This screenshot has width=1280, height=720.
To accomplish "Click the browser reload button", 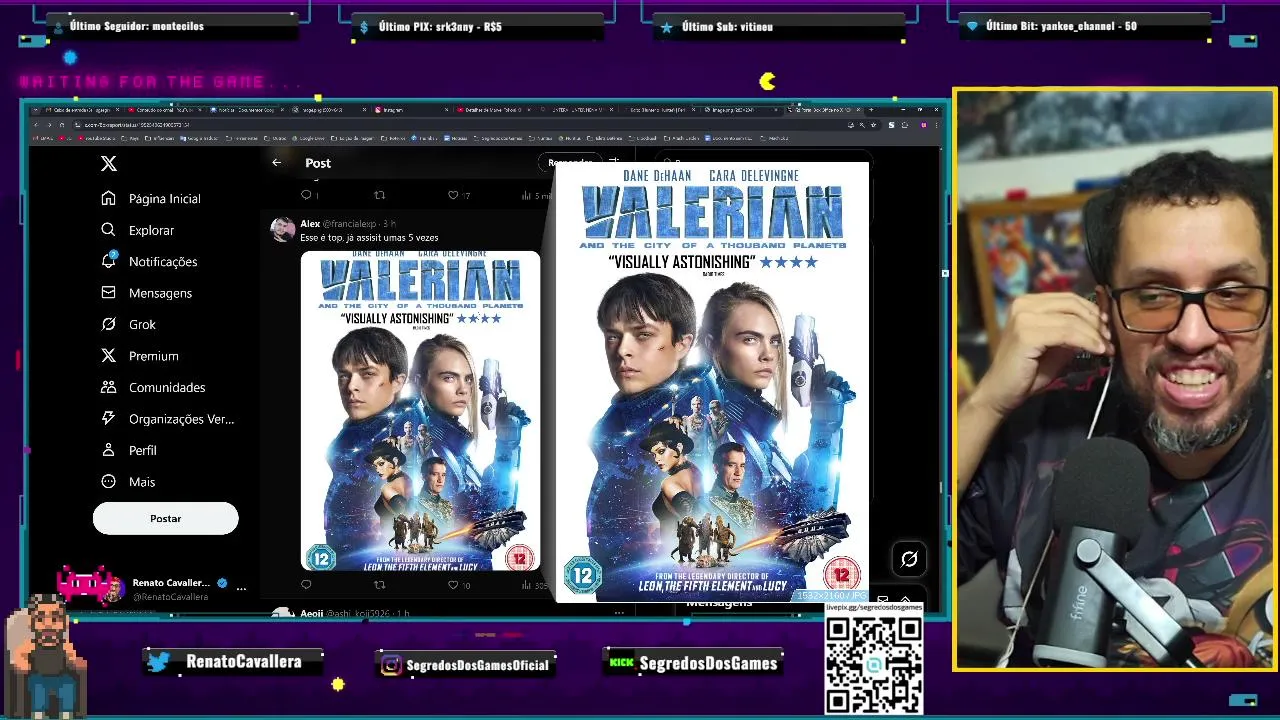I will point(60,125).
